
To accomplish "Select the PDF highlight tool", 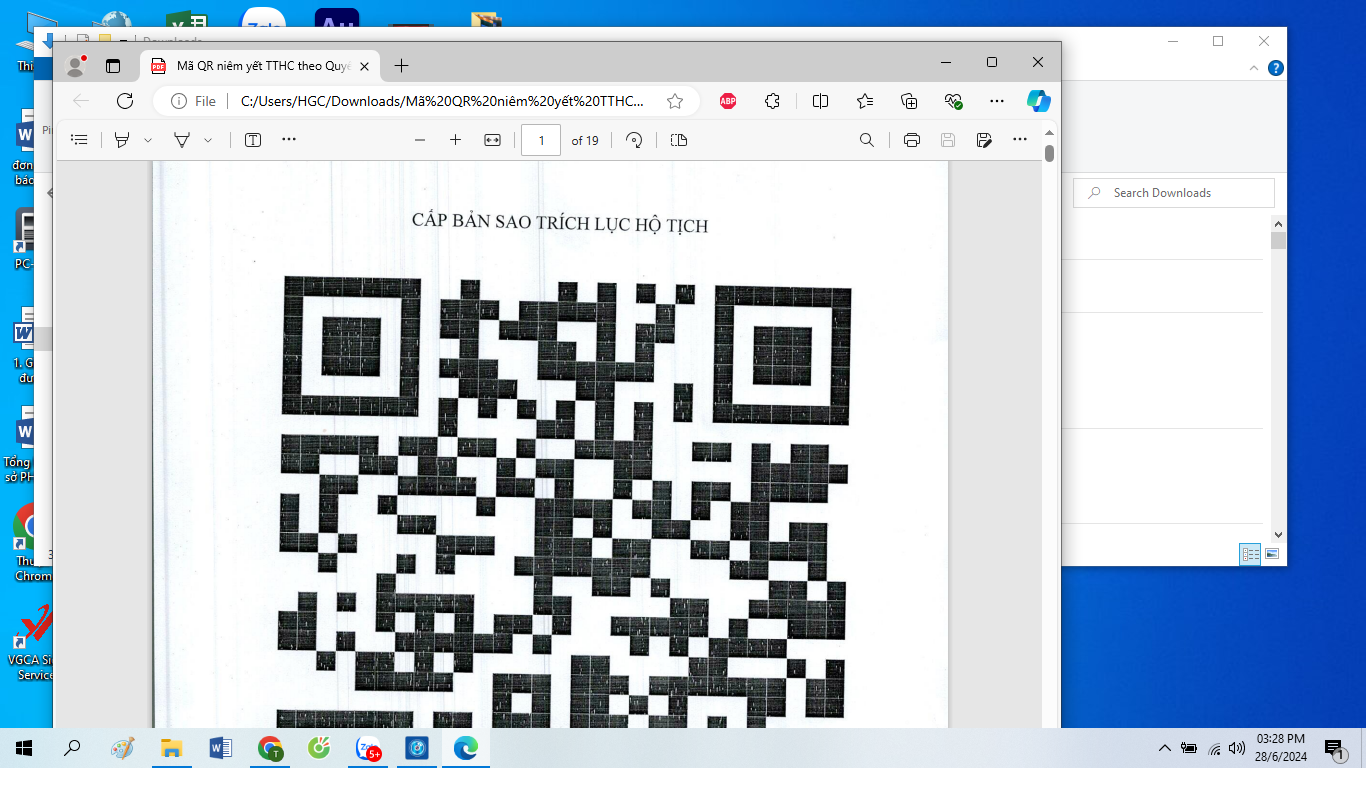I will [122, 140].
